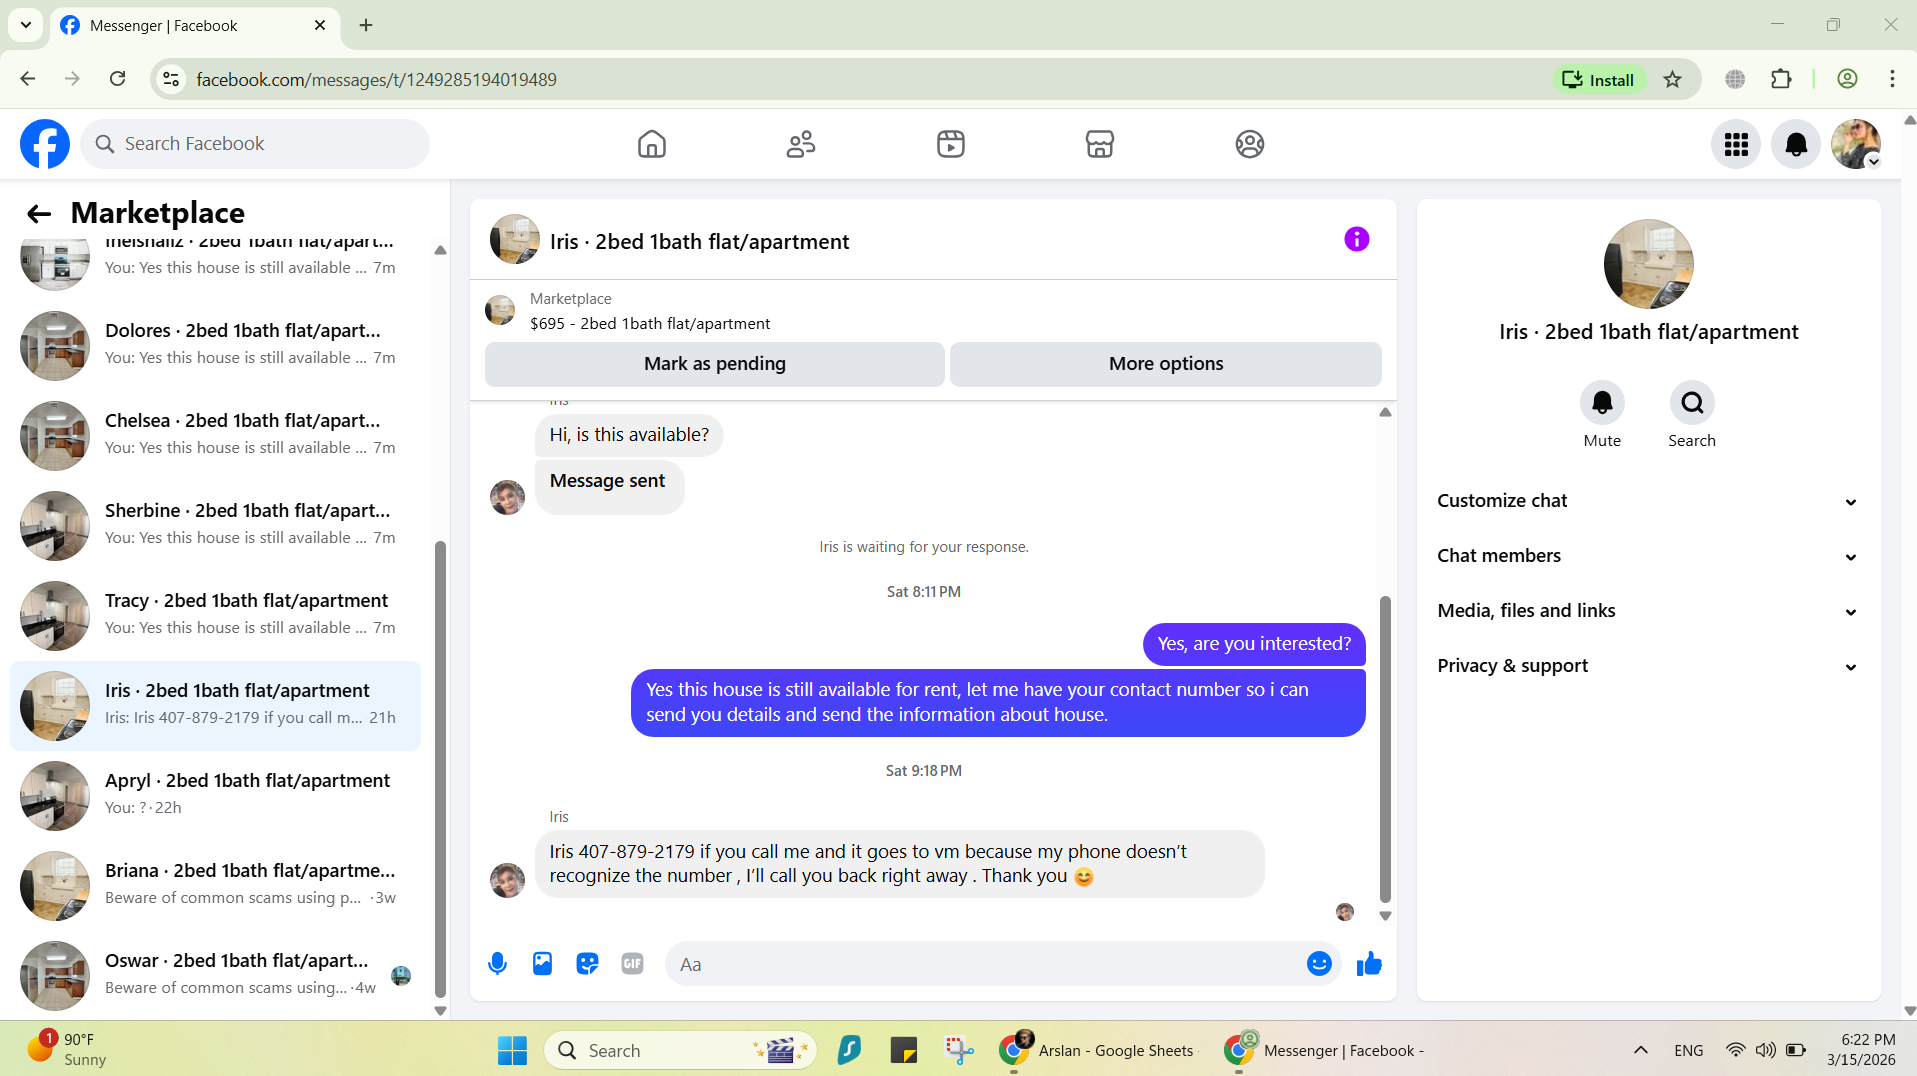Reload the page with the refresh icon
The height and width of the screenshot is (1076, 1917).
point(117,79)
